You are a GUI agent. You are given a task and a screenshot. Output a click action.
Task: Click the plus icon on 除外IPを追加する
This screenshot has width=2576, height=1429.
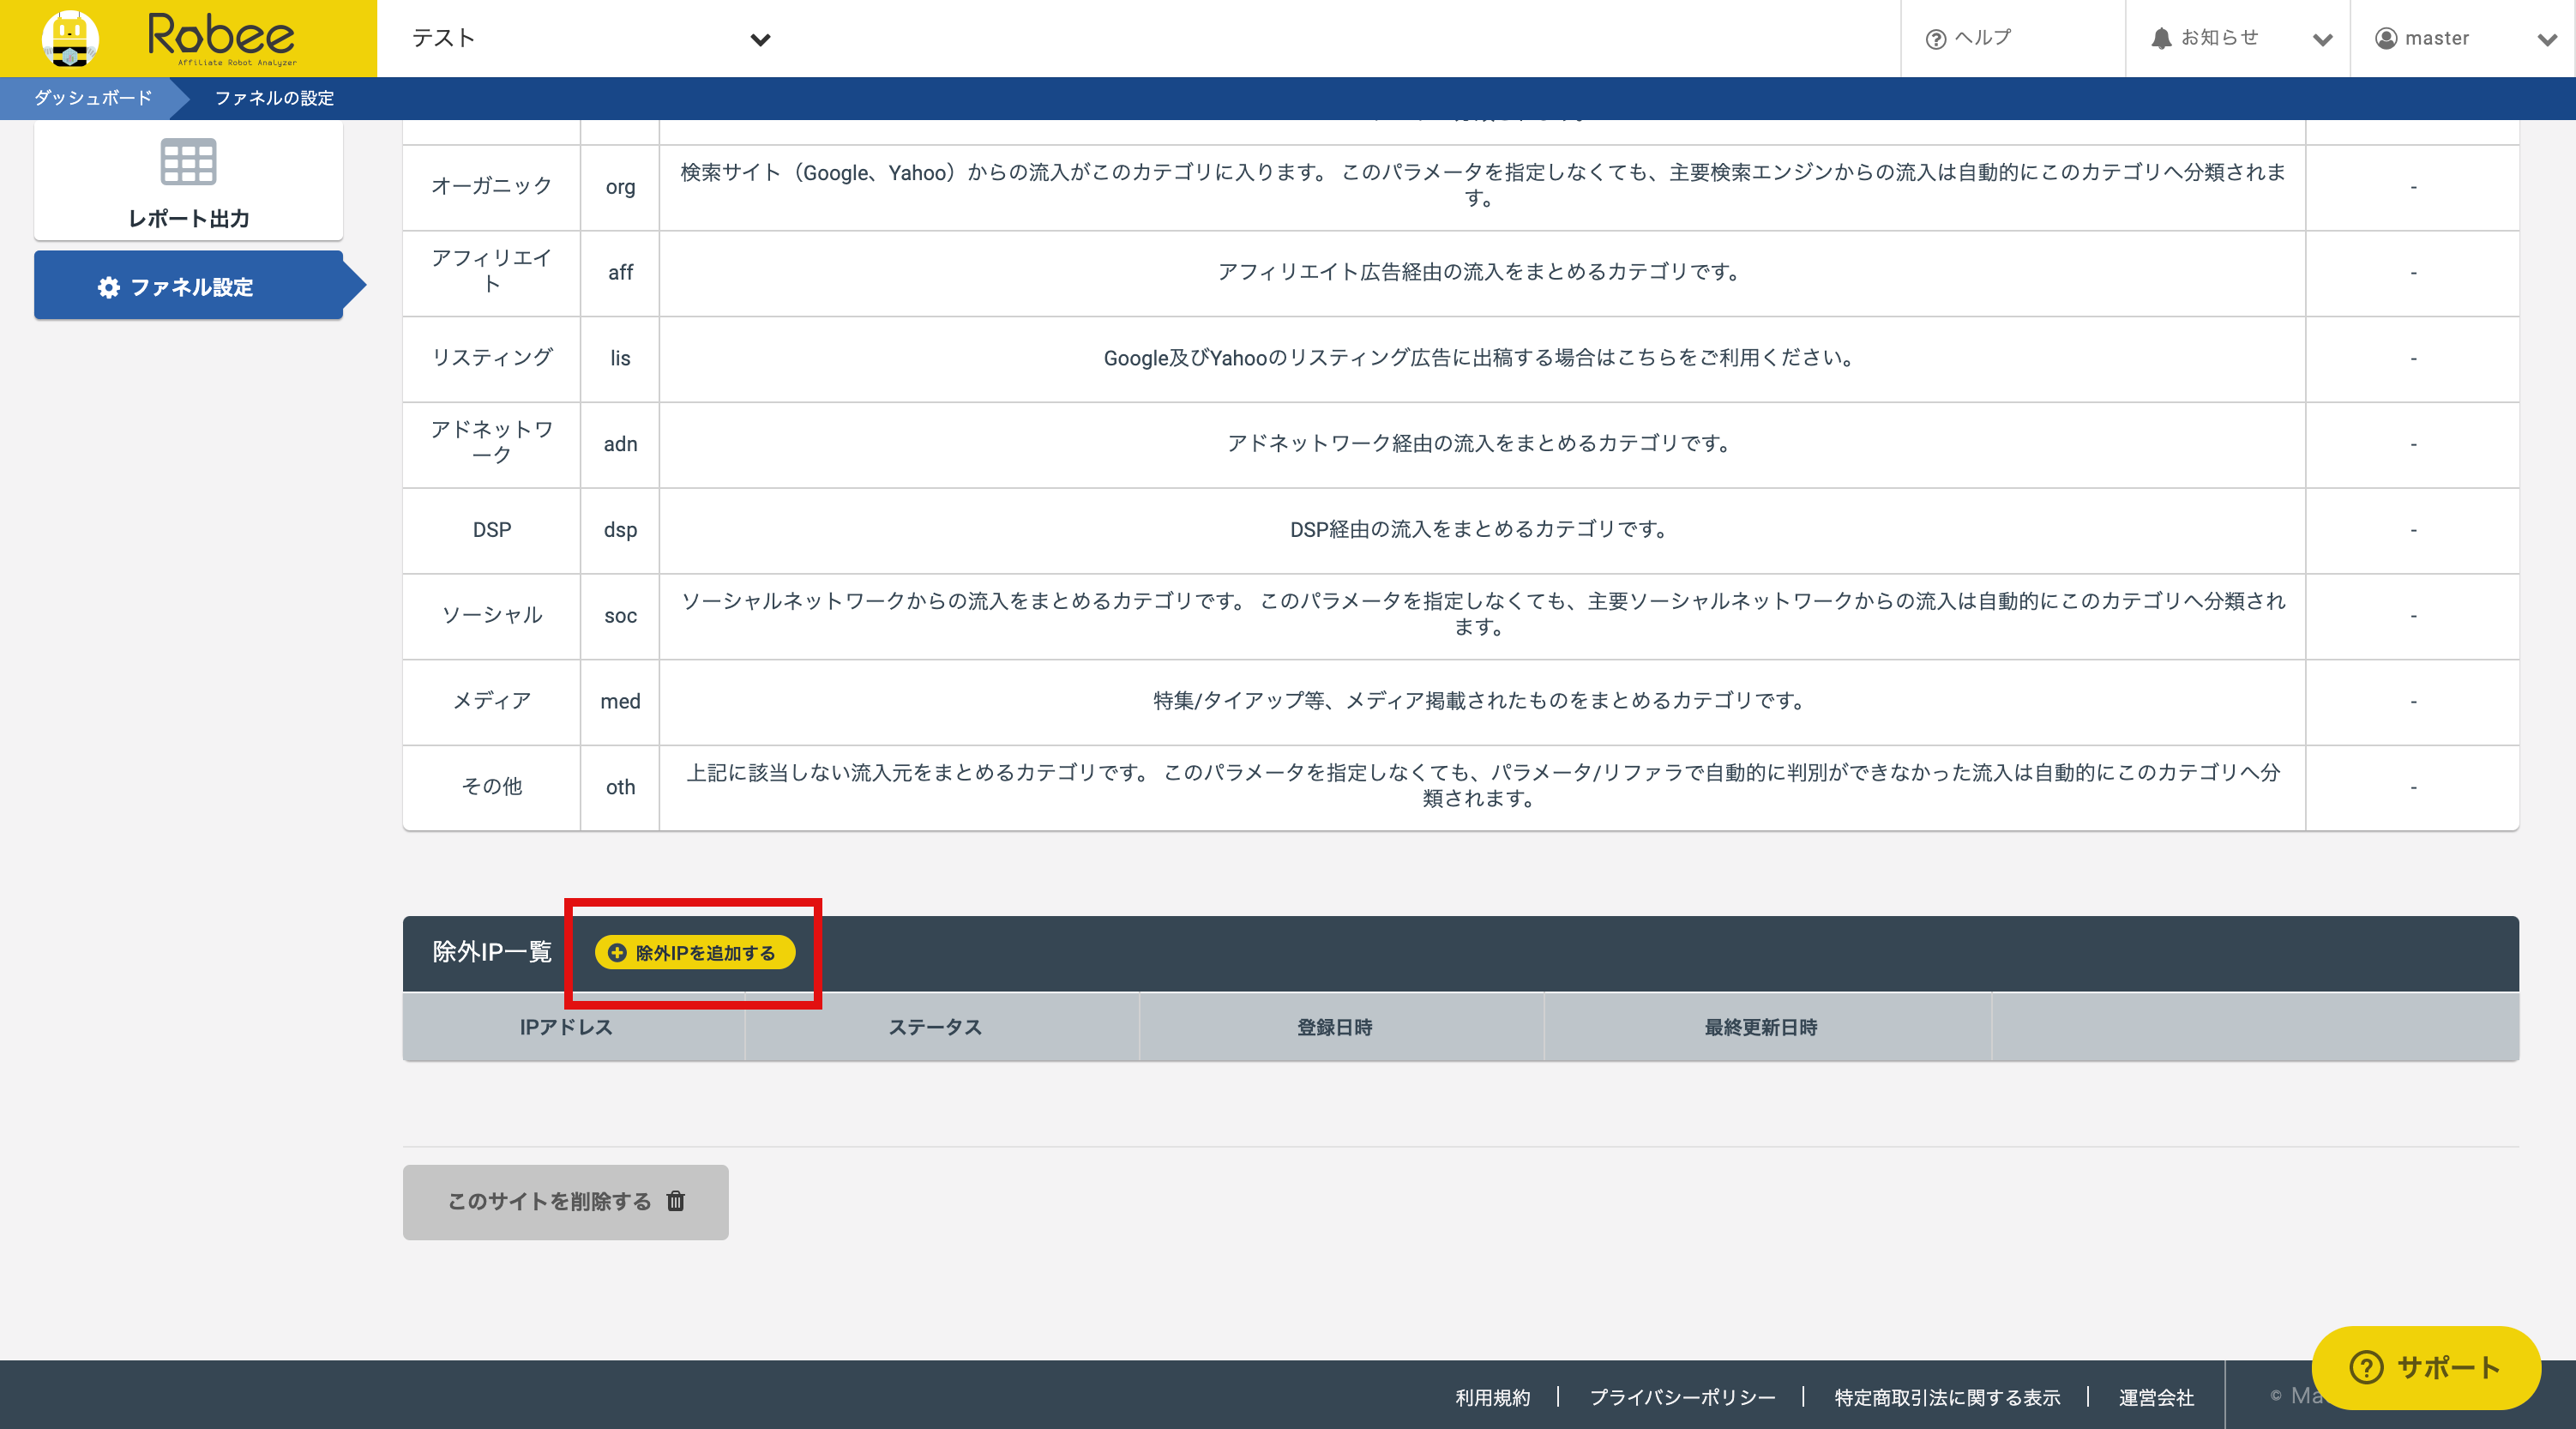(617, 953)
